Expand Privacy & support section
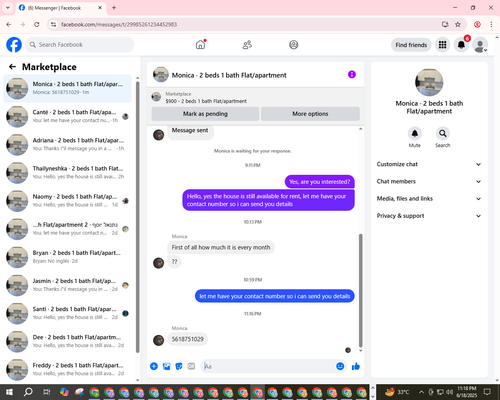Viewport: 500px width, 400px height. [x=429, y=216]
